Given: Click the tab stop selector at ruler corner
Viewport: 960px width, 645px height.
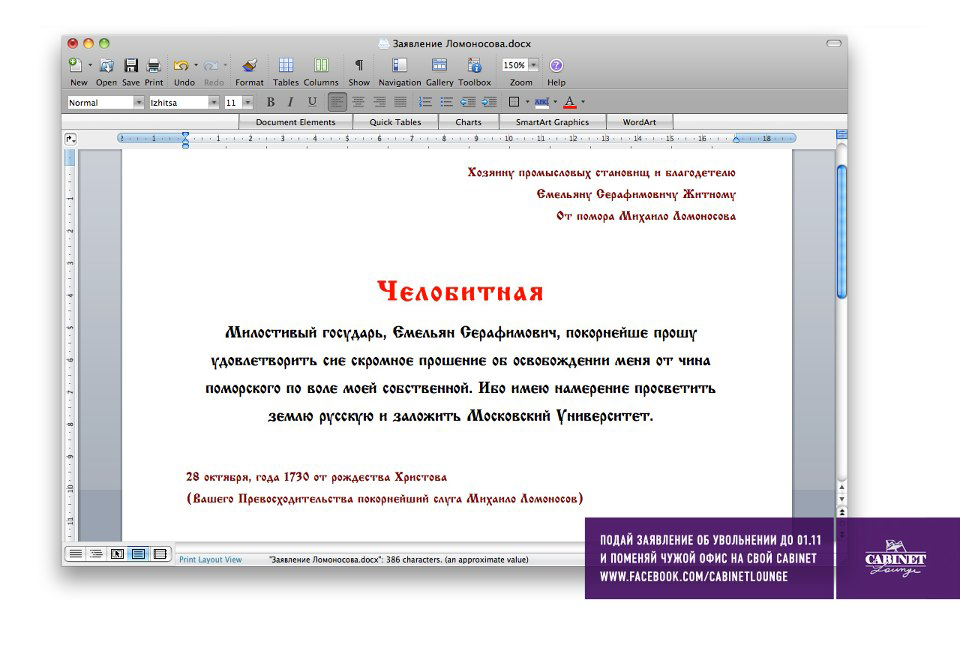Looking at the screenshot, I should click(71, 139).
